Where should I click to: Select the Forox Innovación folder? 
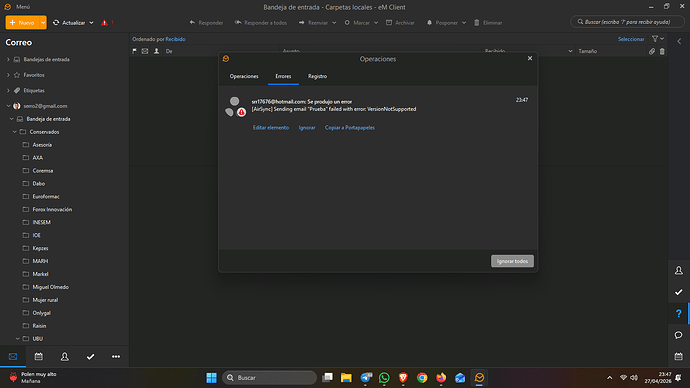click(x=52, y=209)
